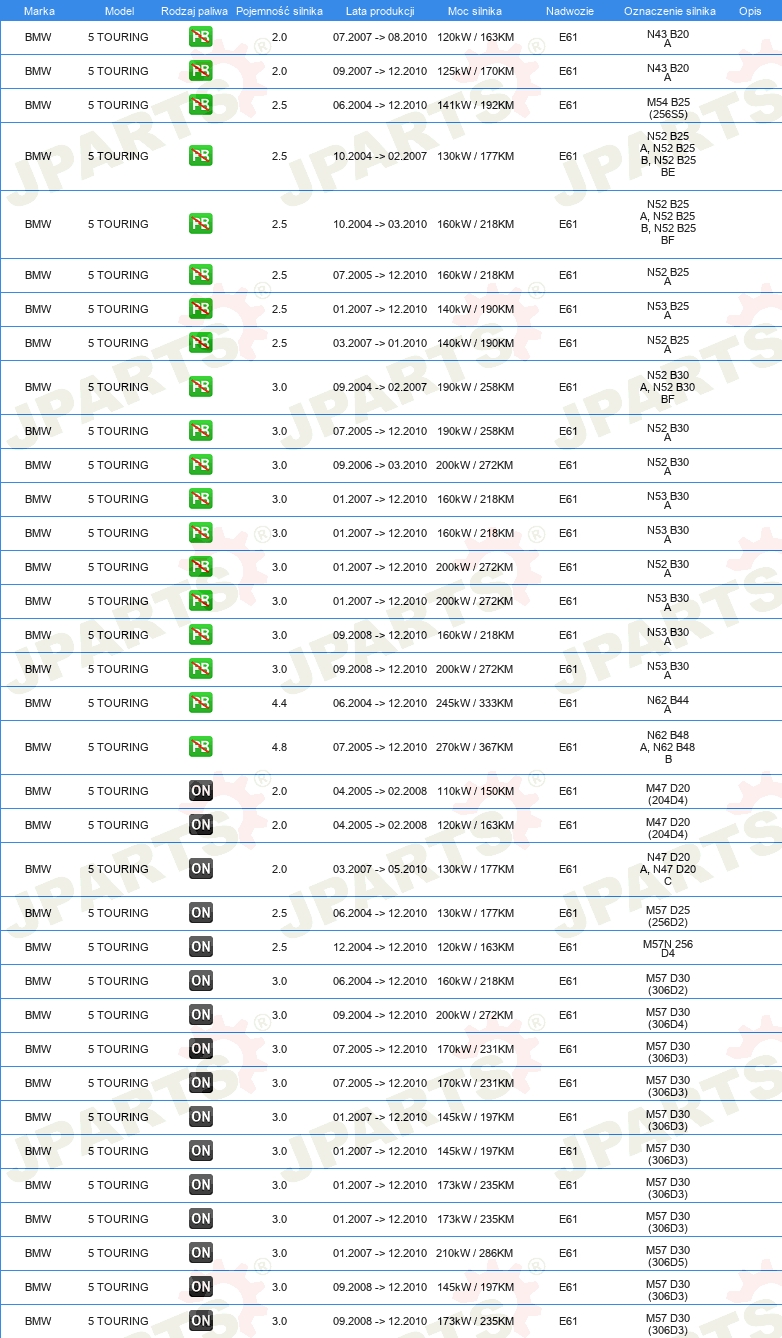Click the diesel icon for the 210kW / 286KM engine

tap(201, 1253)
